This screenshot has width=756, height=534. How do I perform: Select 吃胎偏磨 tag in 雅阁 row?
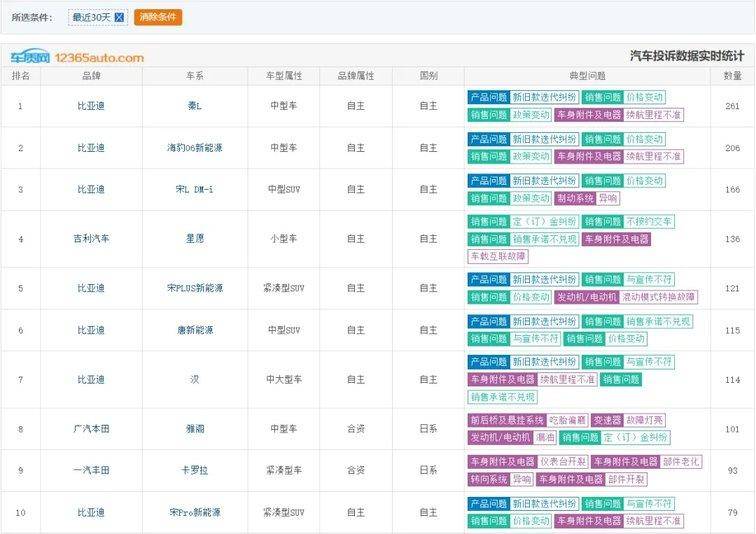click(567, 420)
